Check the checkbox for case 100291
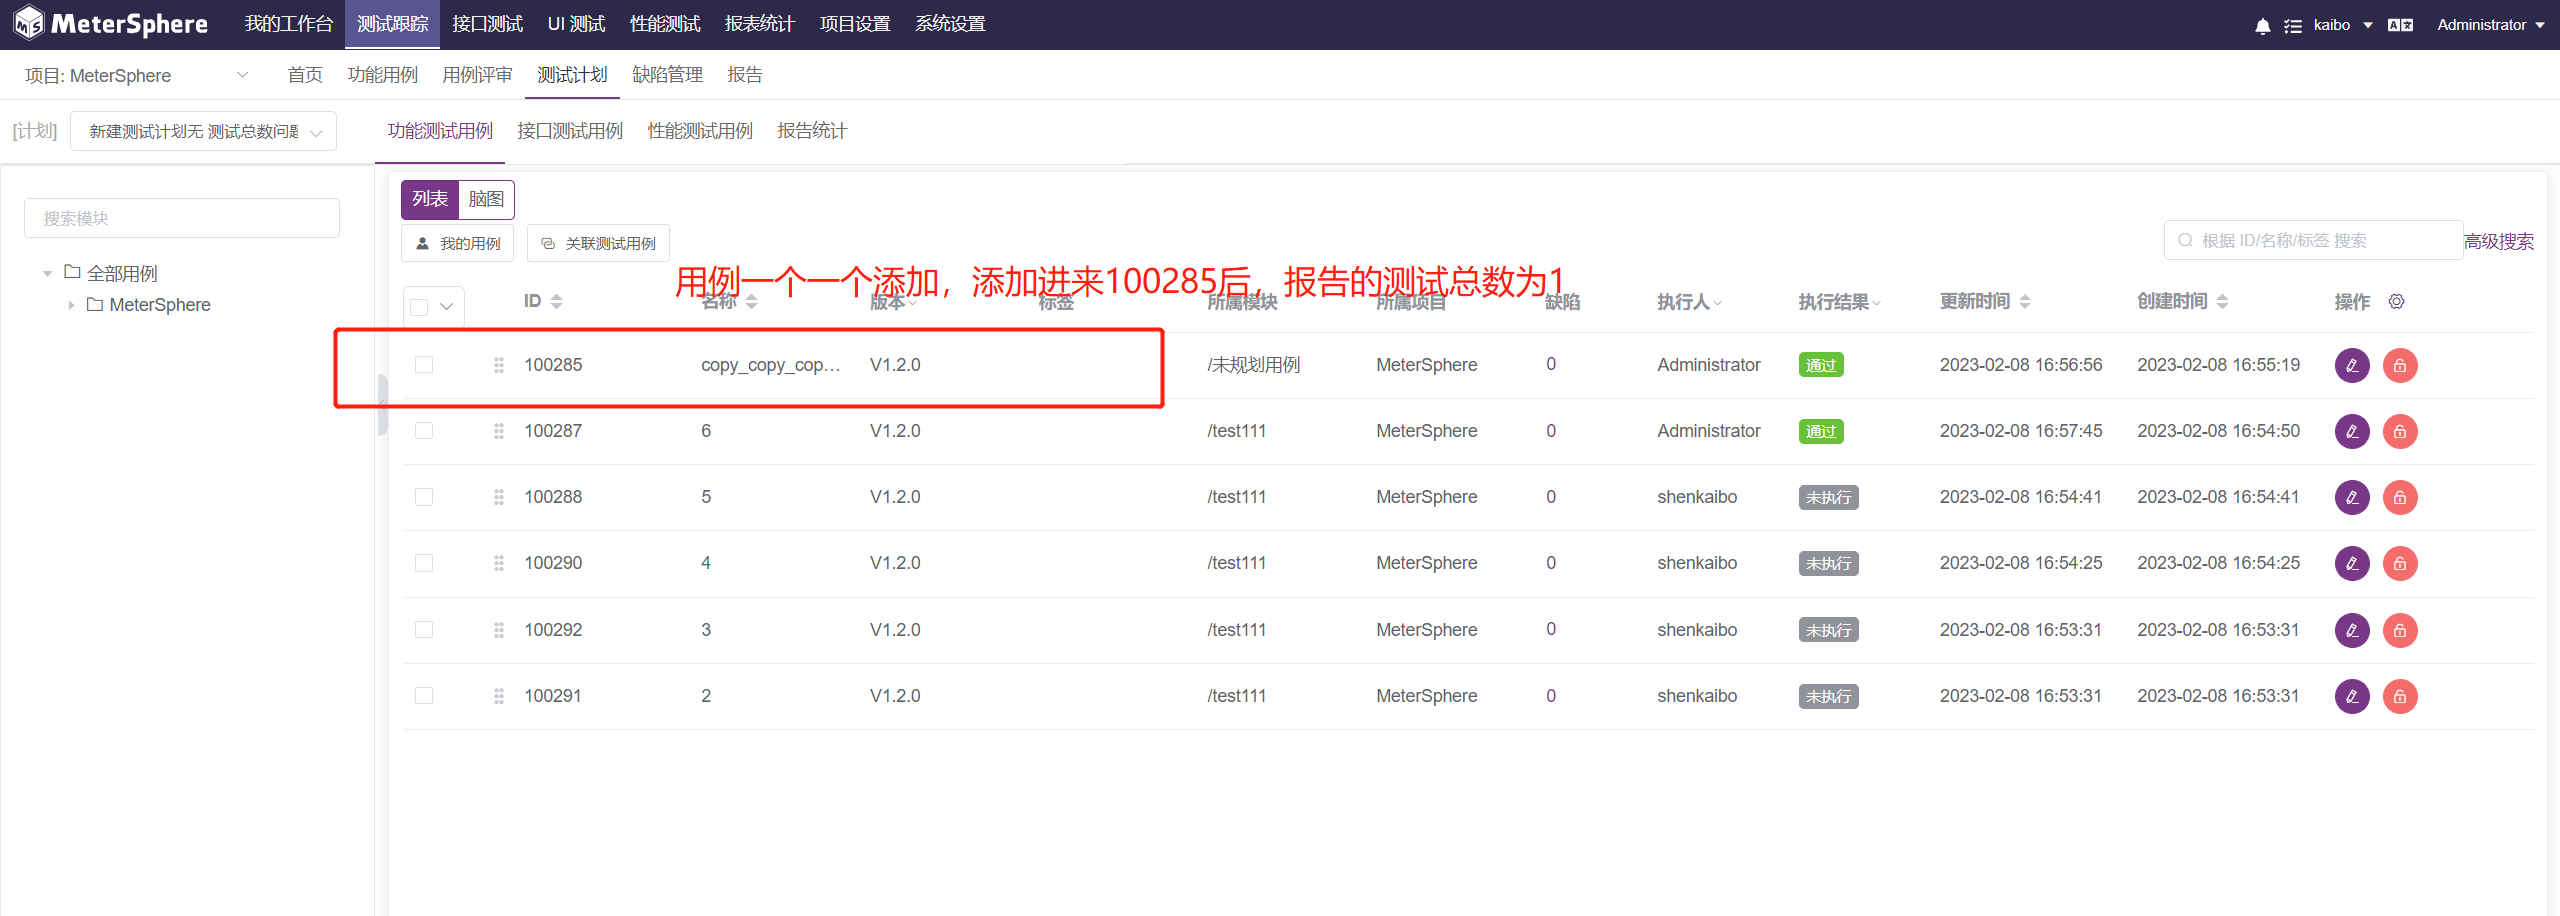This screenshot has width=2560, height=916. click(x=424, y=696)
